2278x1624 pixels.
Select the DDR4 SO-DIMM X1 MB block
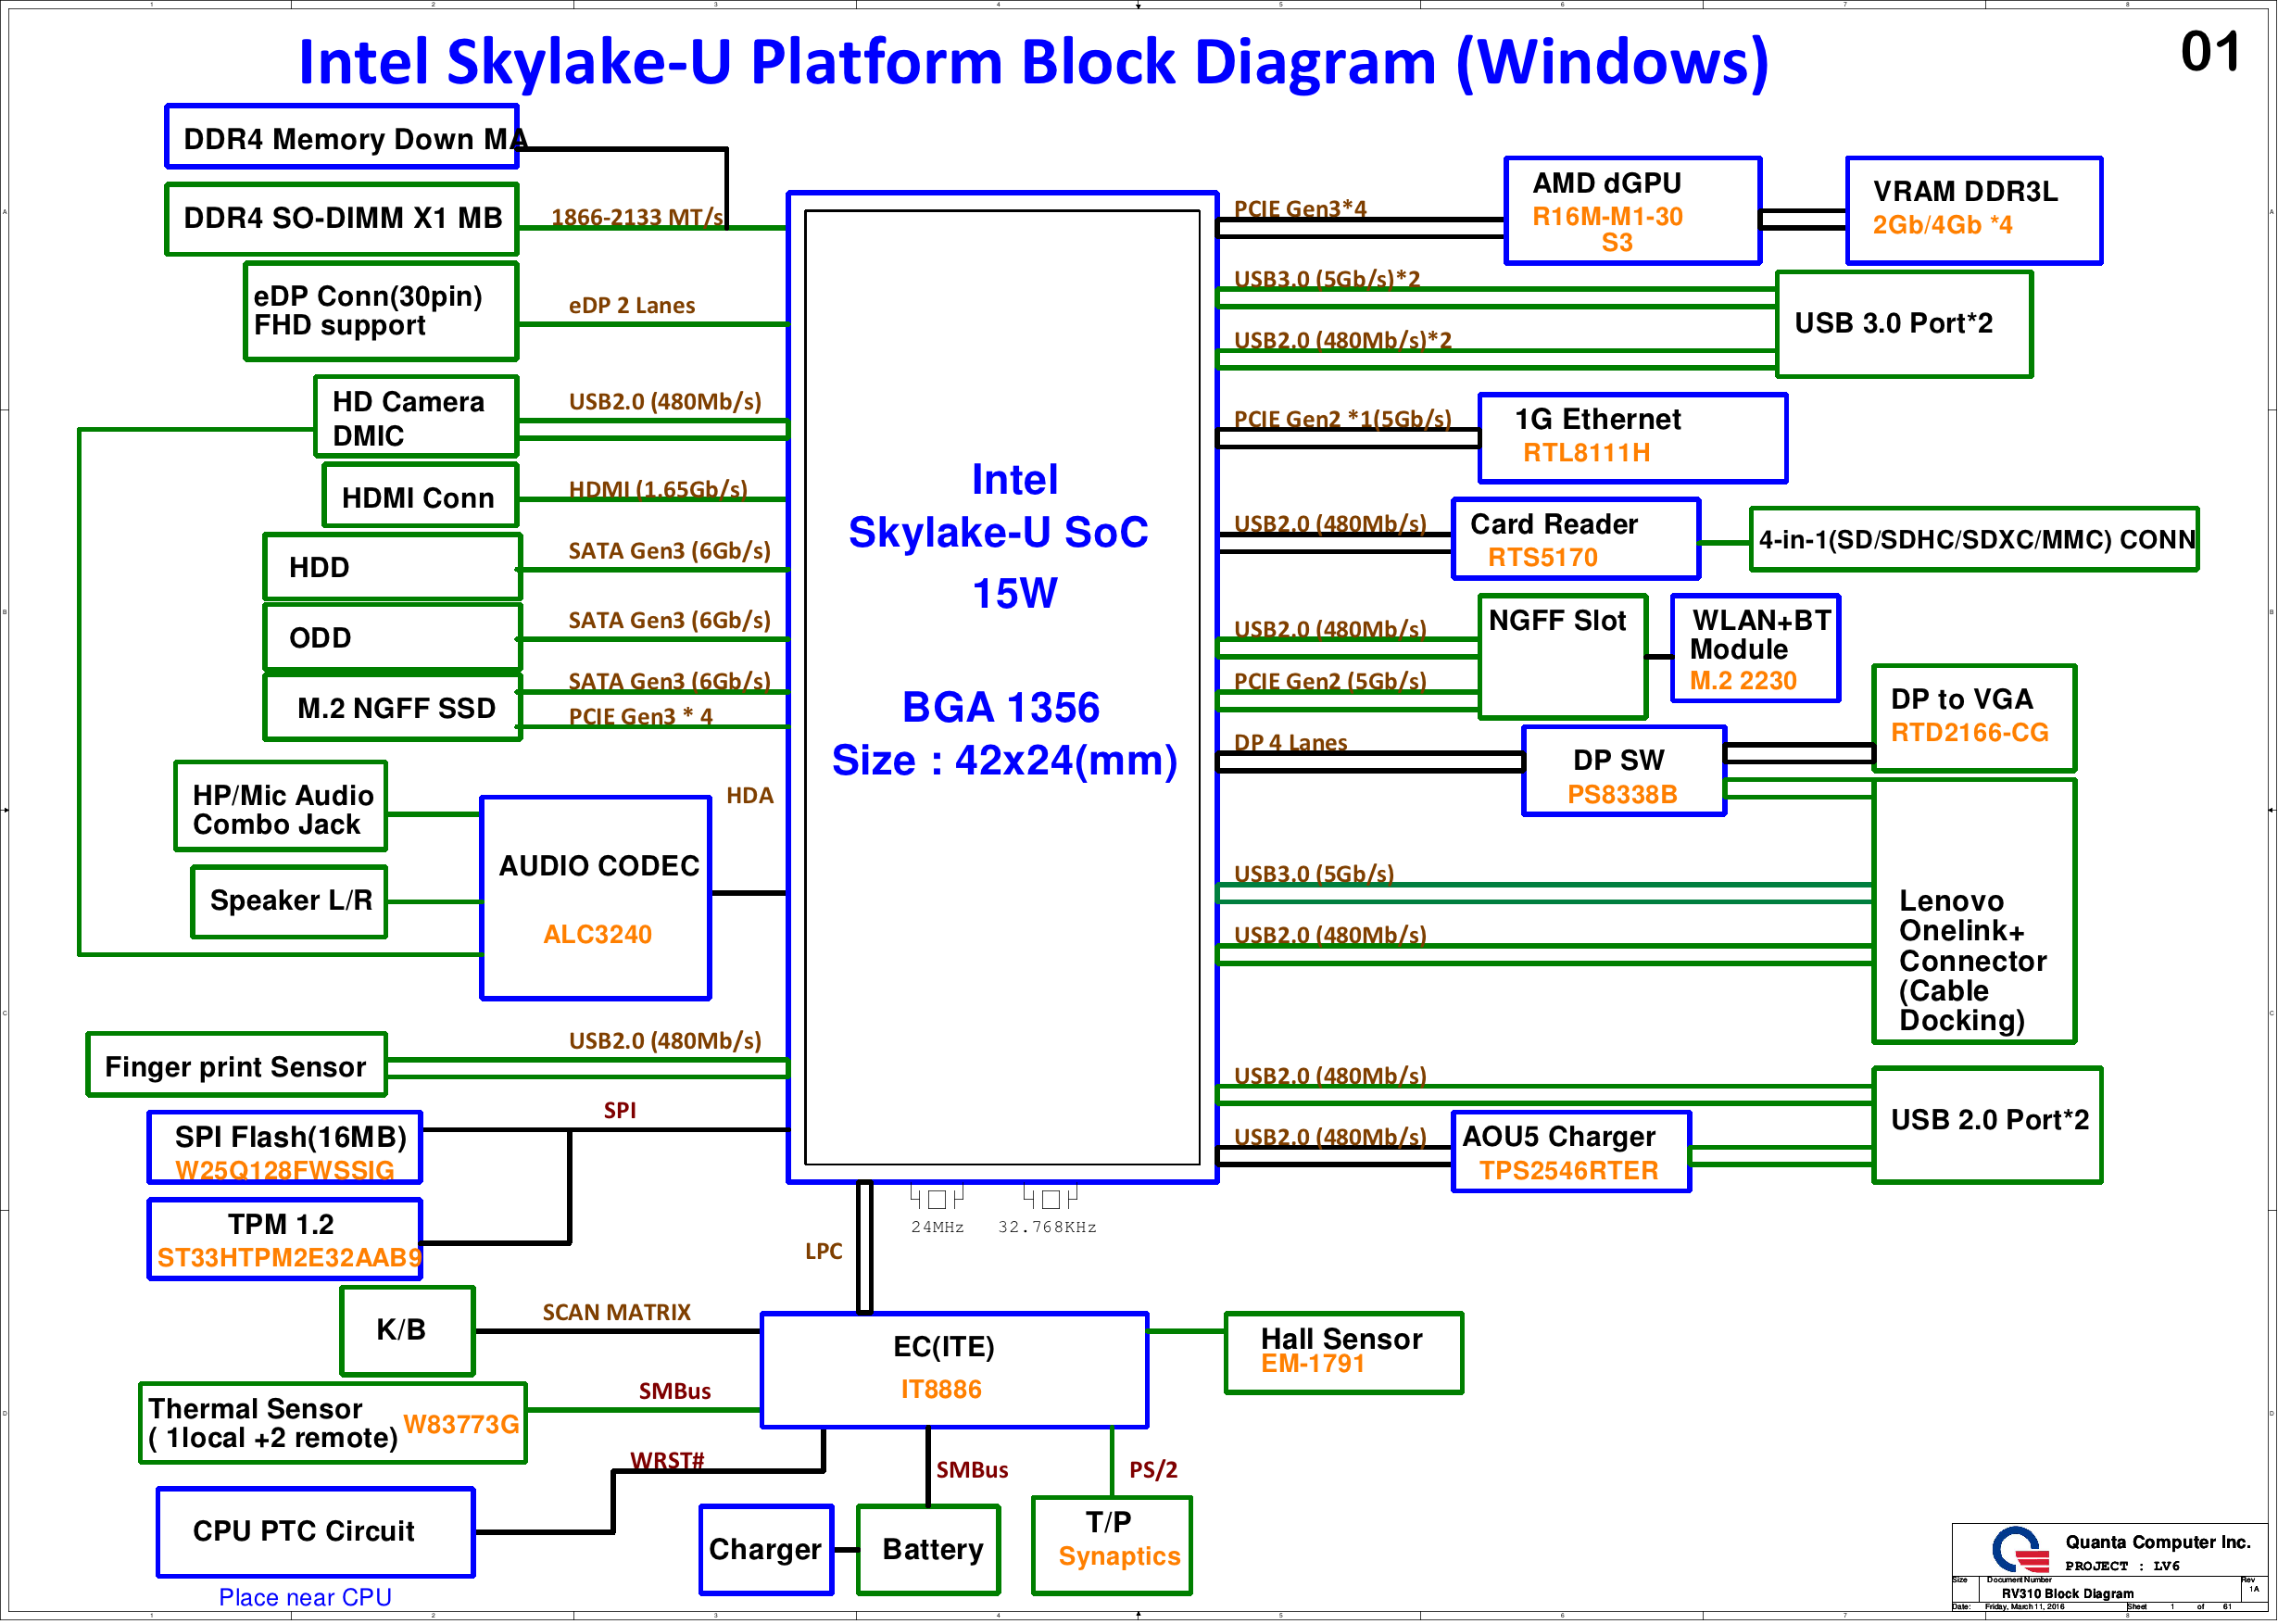click(342, 218)
